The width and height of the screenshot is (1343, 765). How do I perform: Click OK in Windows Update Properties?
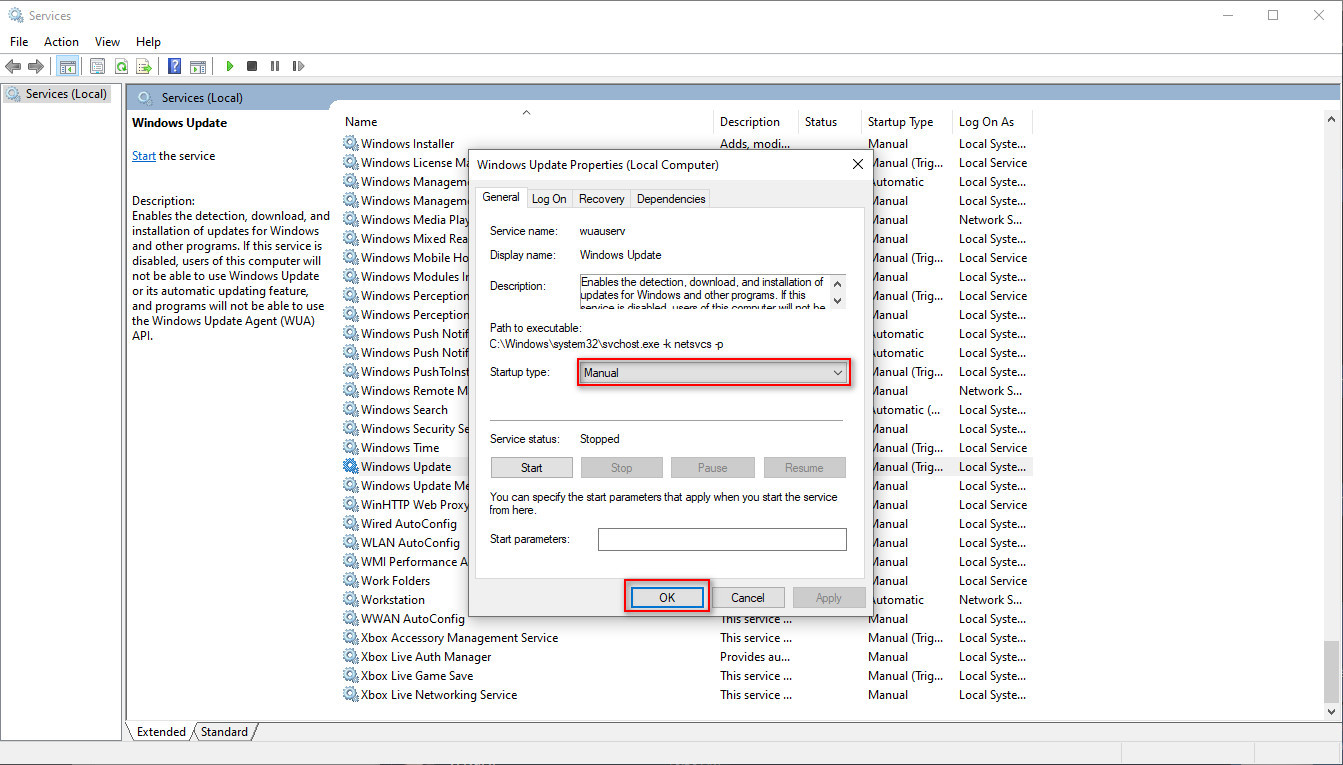(x=667, y=597)
